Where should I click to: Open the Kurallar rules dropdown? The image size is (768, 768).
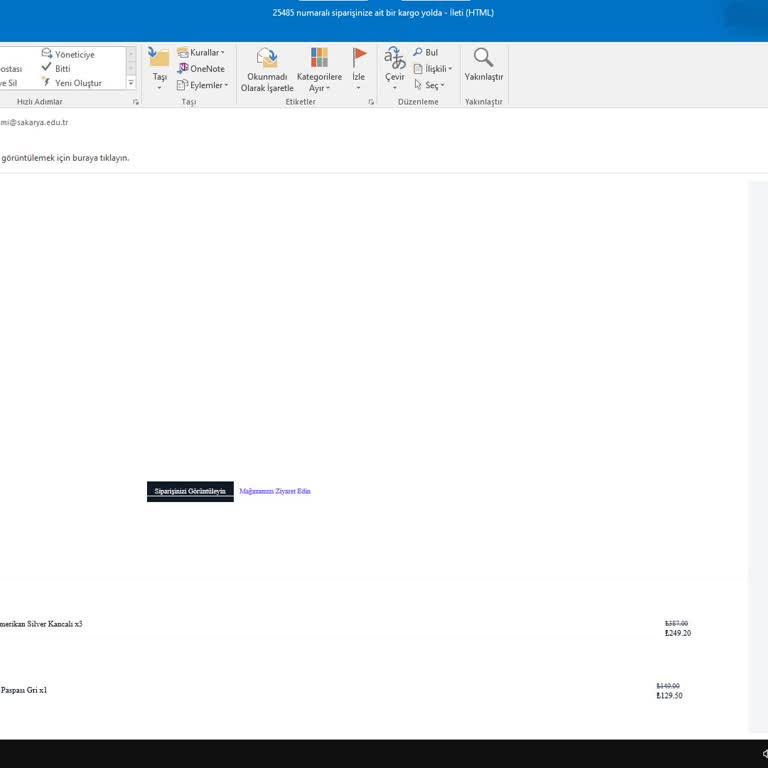[x=201, y=53]
